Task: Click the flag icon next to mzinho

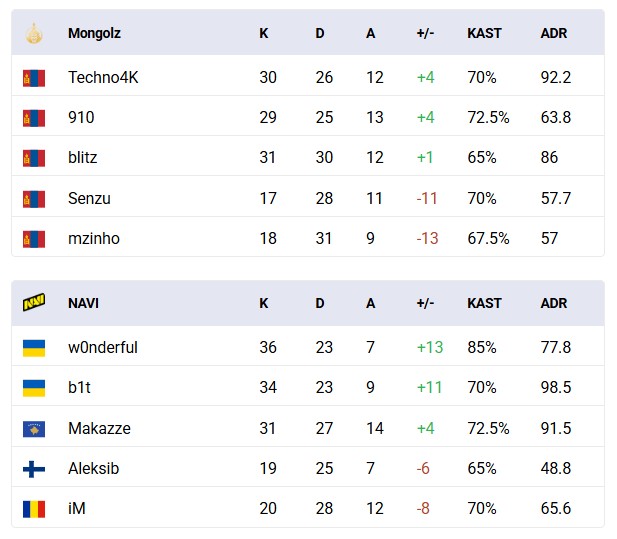Action: tap(34, 239)
